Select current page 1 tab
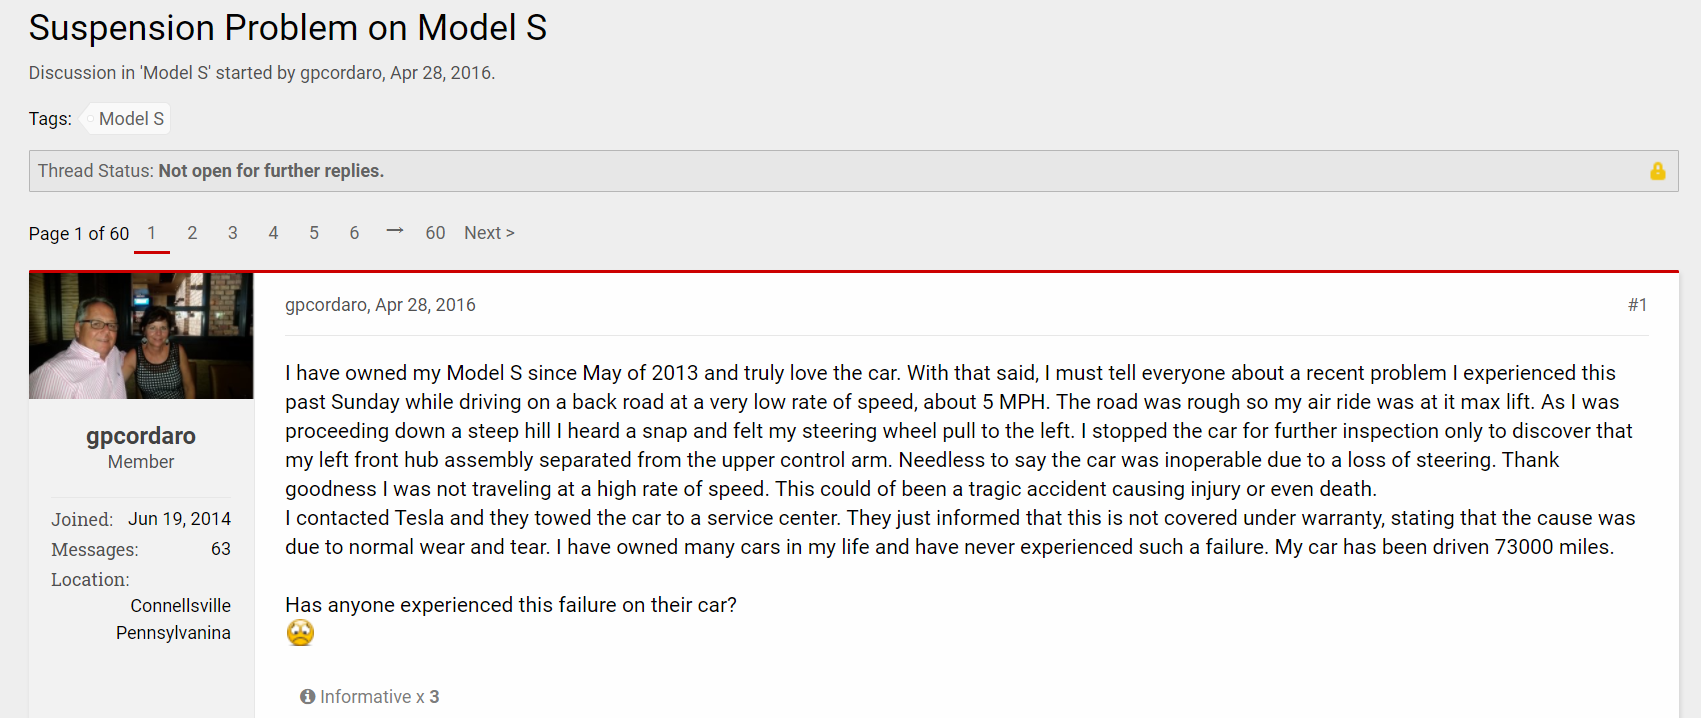1701x718 pixels. [x=152, y=233]
